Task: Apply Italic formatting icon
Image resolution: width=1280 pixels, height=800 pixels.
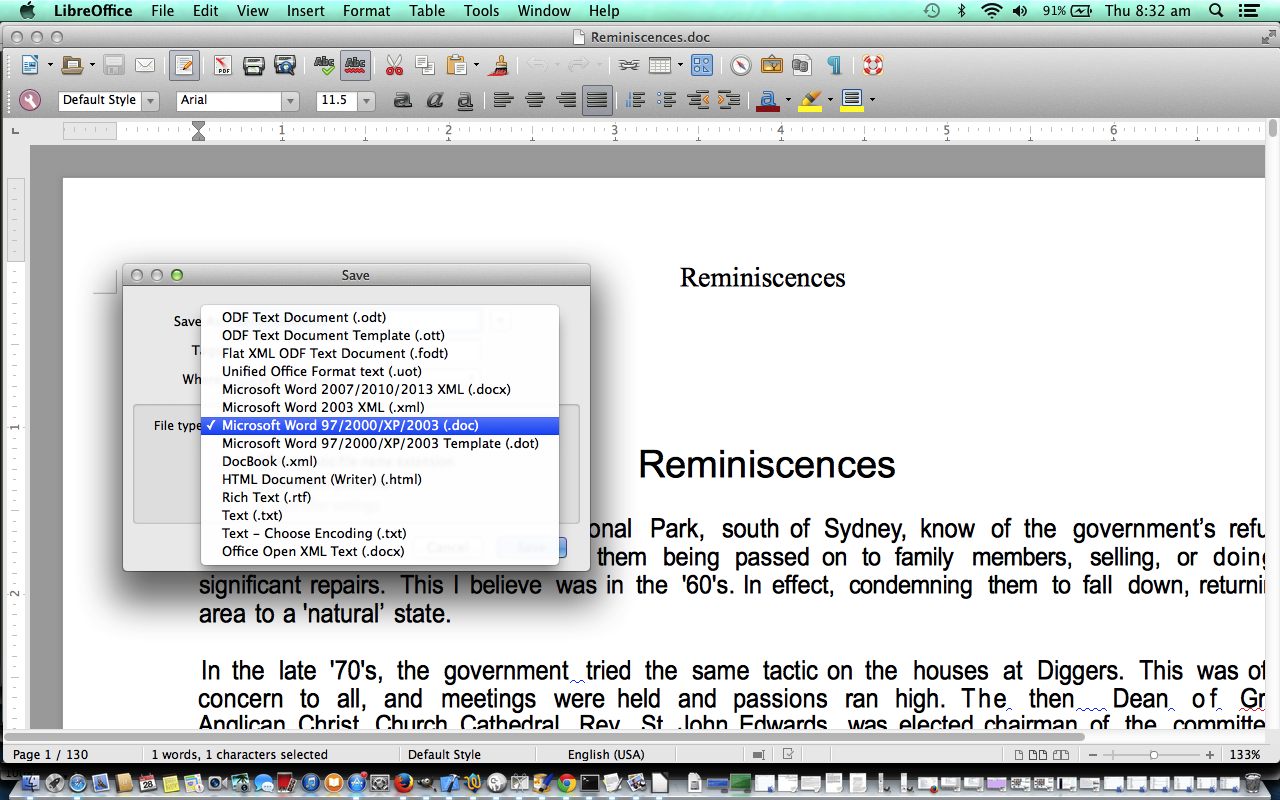Action: (x=434, y=100)
